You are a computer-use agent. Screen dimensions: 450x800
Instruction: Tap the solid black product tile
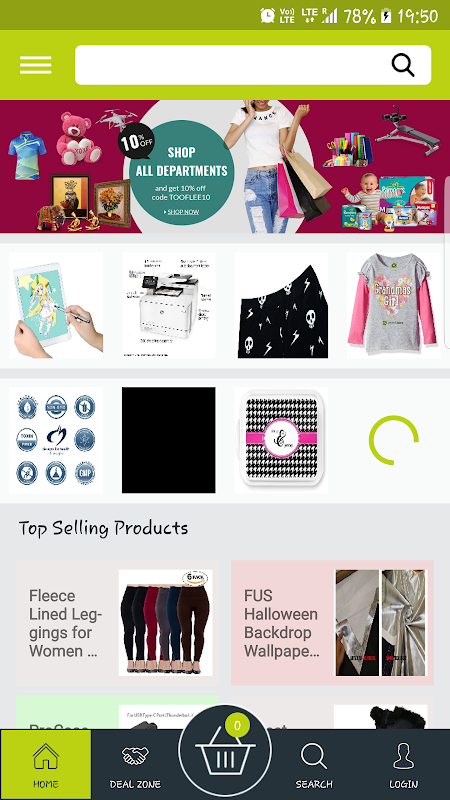click(168, 440)
